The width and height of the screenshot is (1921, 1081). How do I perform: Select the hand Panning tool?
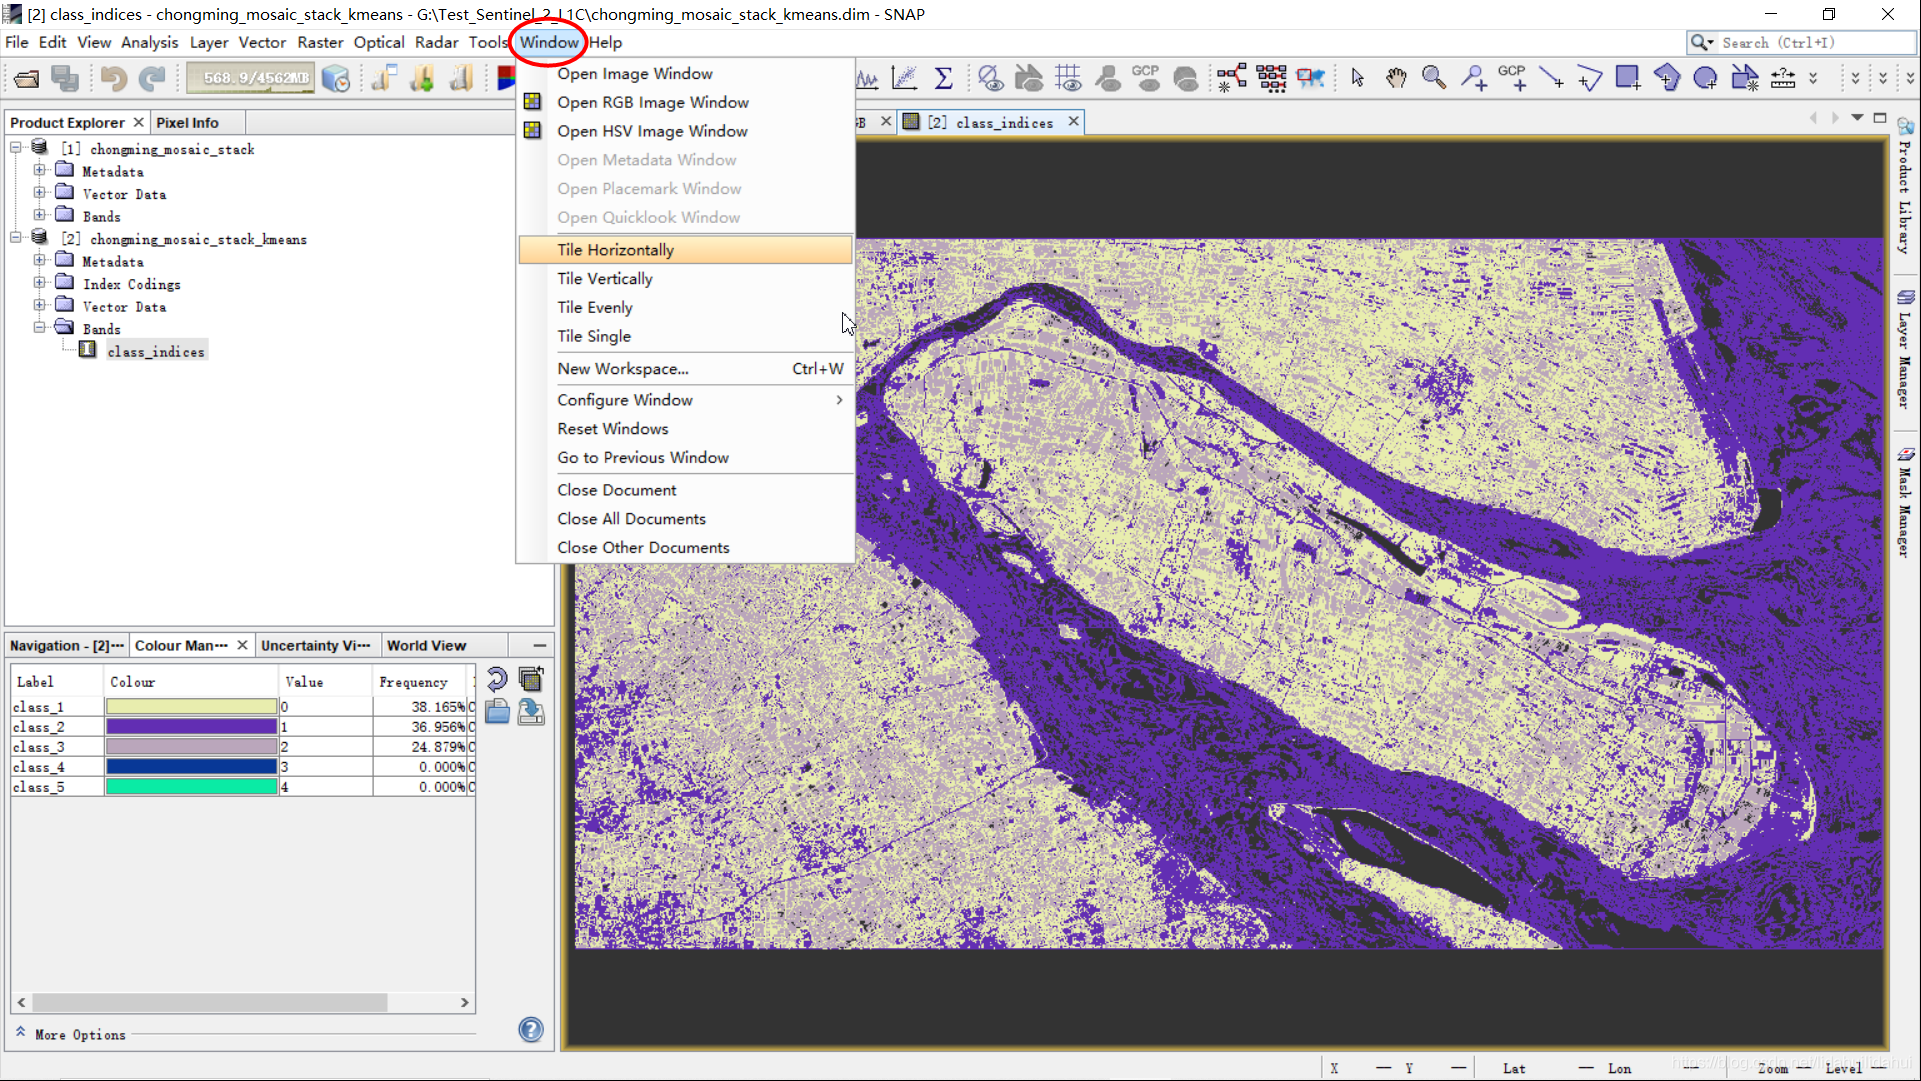pos(1396,78)
